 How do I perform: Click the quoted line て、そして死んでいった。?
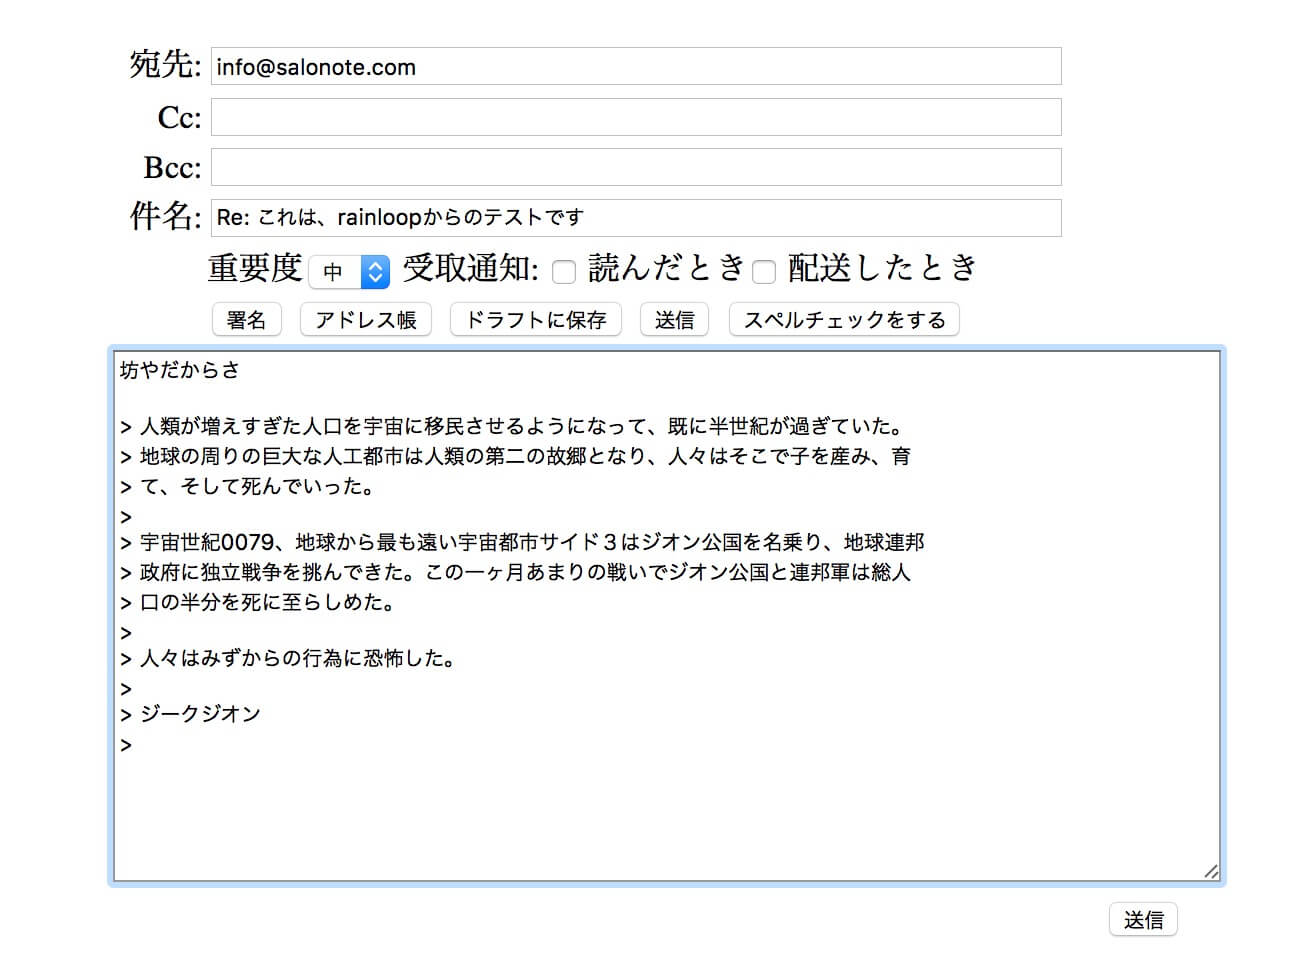pos(249,487)
